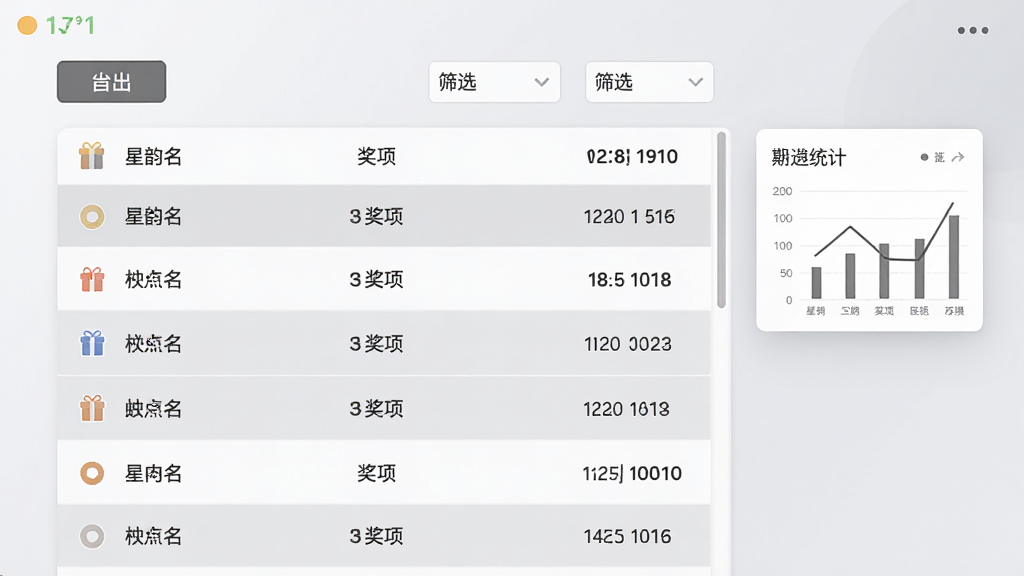The height and width of the screenshot is (576, 1024).
Task: Click the 200 y-axis label in the chart
Action: point(782,191)
